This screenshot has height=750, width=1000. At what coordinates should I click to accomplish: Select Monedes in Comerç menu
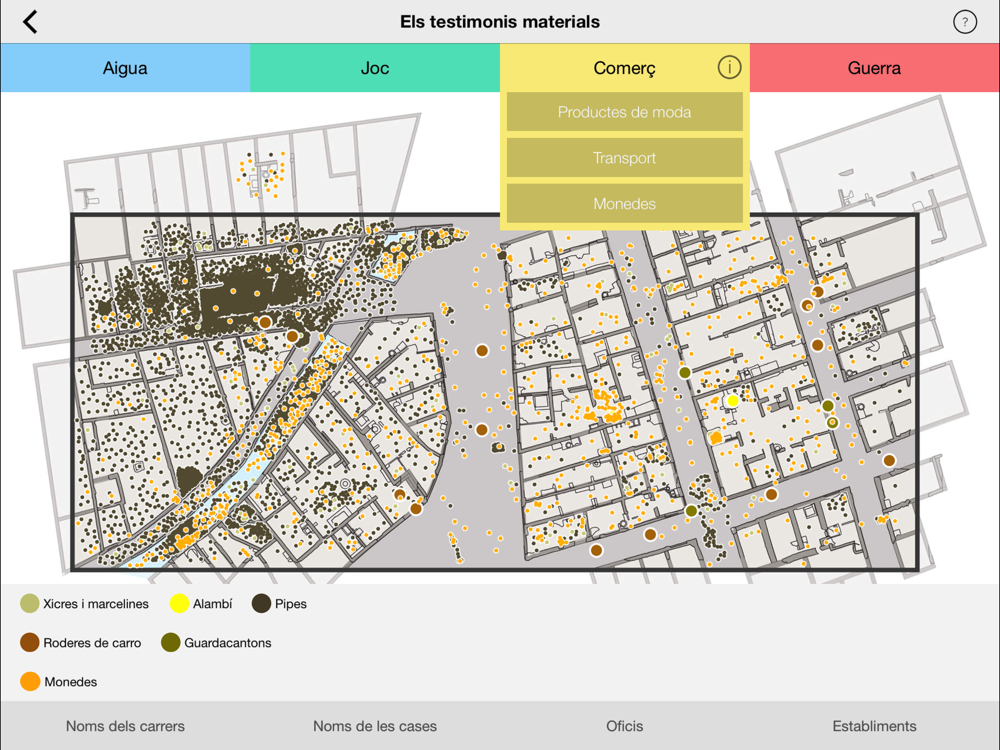coord(624,203)
